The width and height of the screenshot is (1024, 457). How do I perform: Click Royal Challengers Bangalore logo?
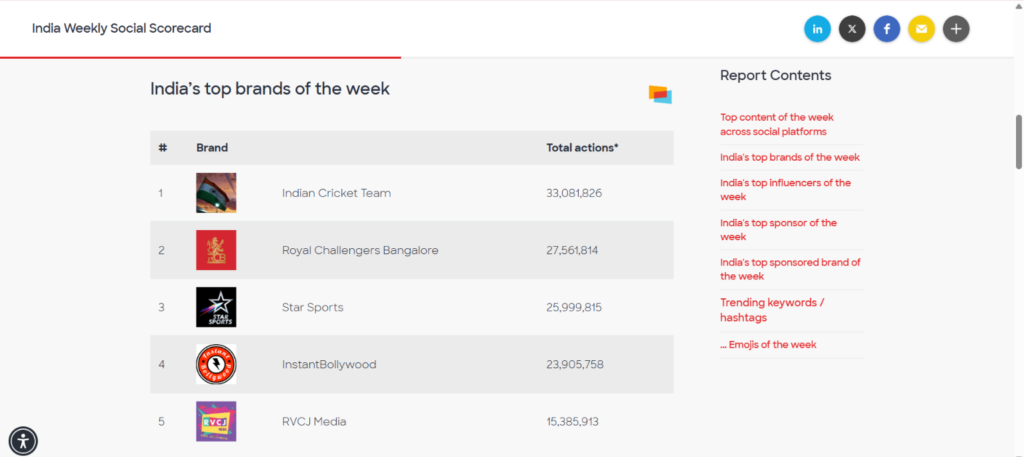(x=216, y=250)
